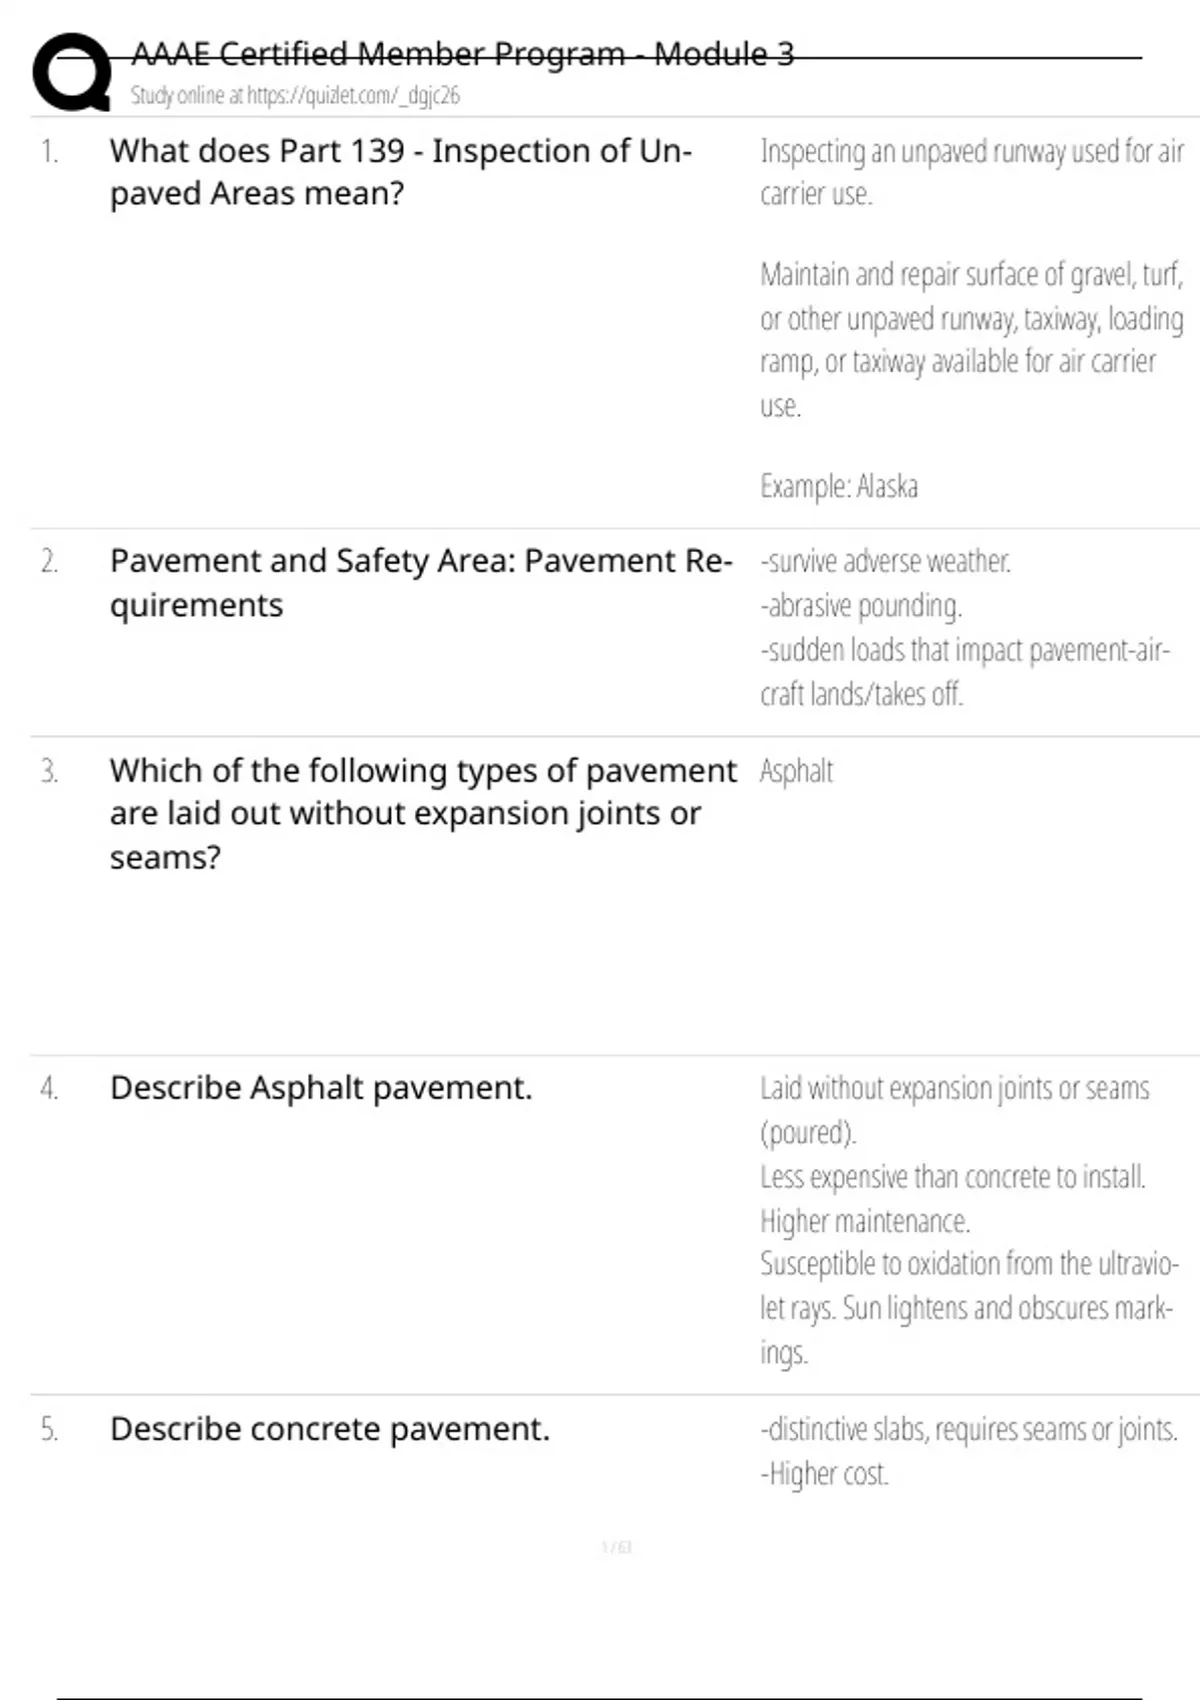1200x1700 pixels.
Task: Select question 3 about expansion joints
Action: point(422,813)
